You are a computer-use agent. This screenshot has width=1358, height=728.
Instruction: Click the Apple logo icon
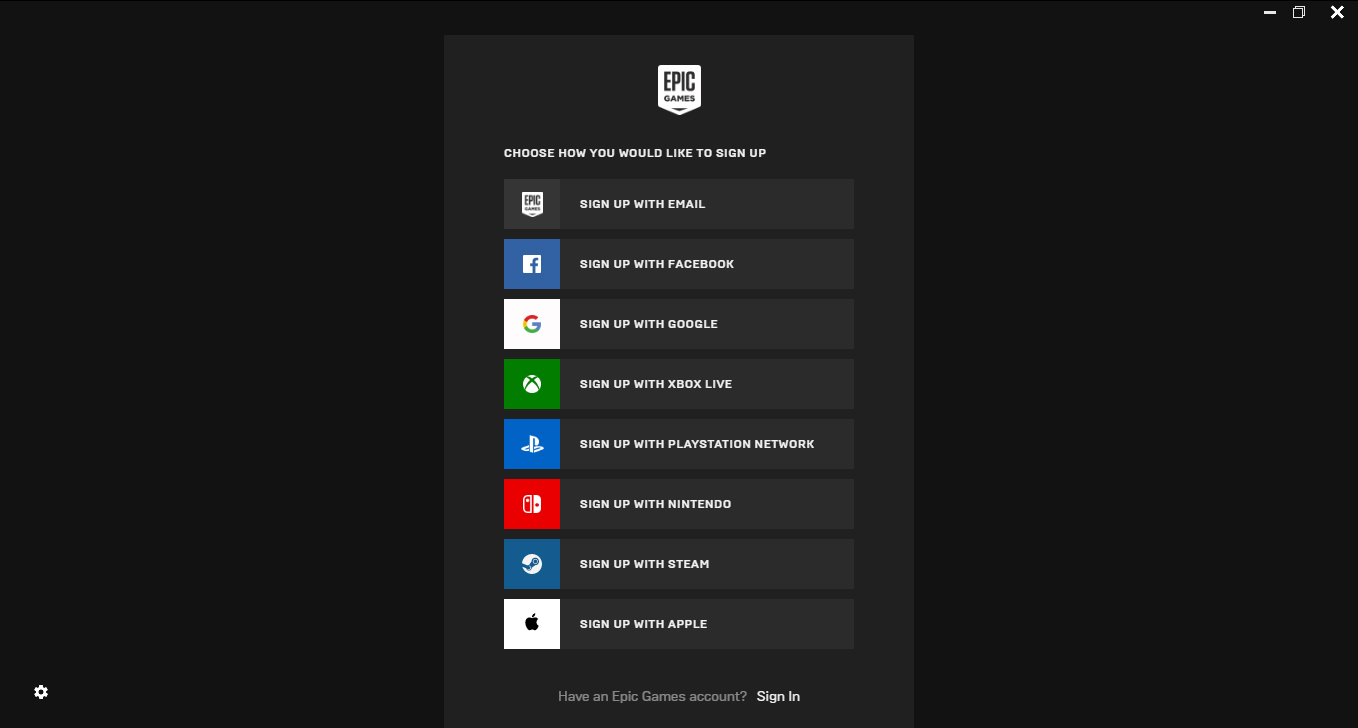[532, 624]
